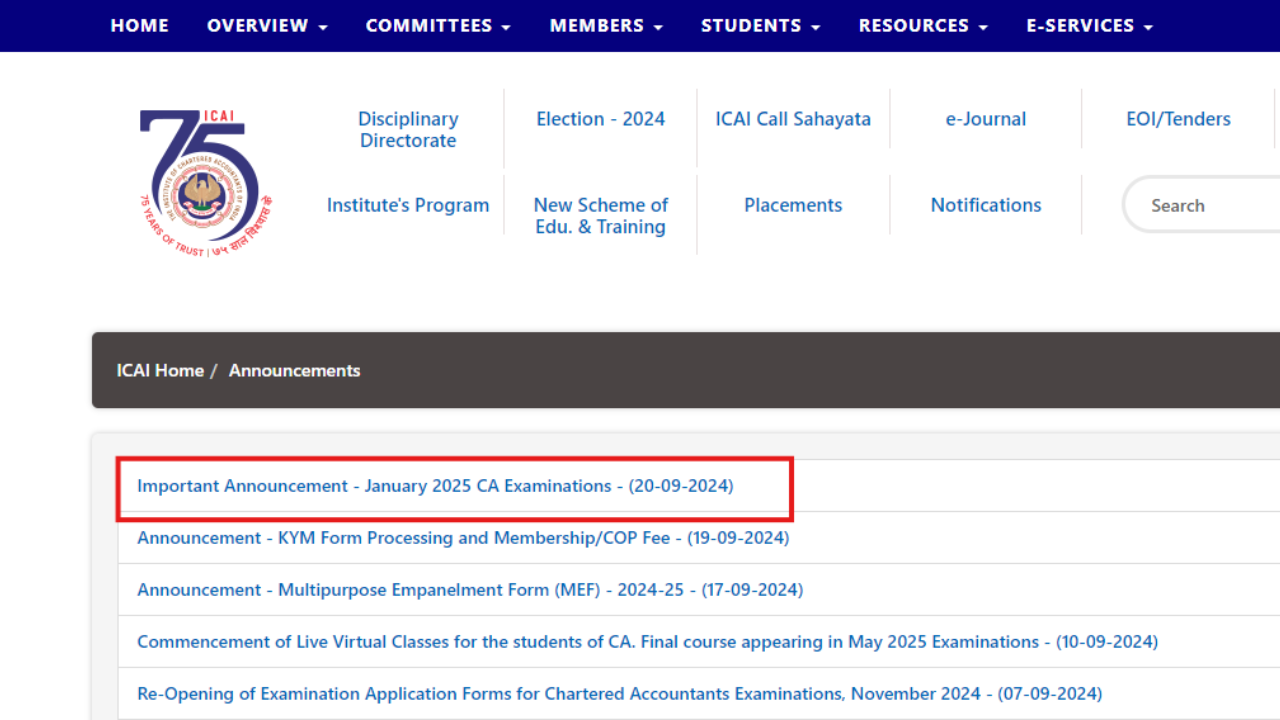Expand the Members dropdown menu
The image size is (1280, 720).
[606, 26]
